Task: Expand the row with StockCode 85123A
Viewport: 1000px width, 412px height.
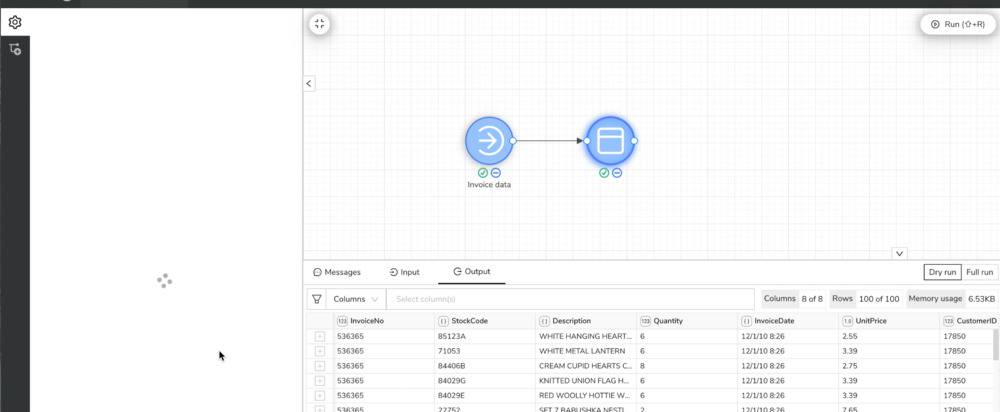Action: (x=320, y=336)
